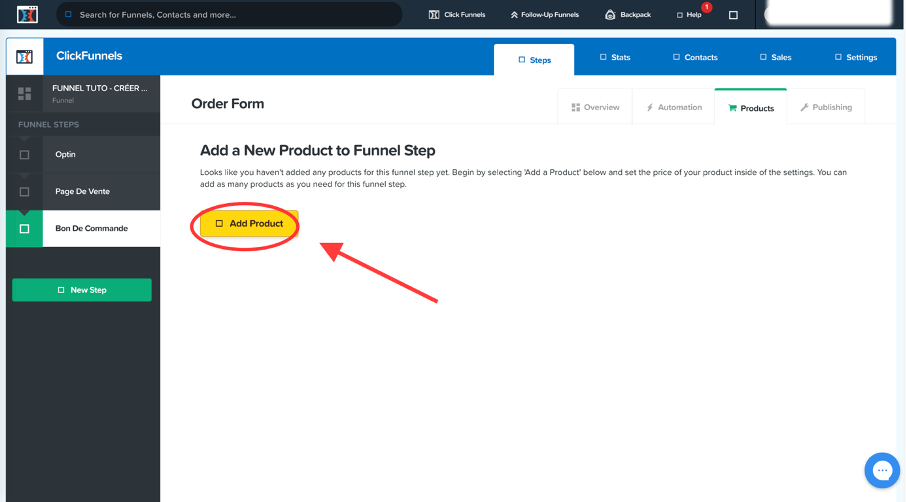Open the Help menu
The width and height of the screenshot is (906, 502).
pyautogui.click(x=689, y=15)
